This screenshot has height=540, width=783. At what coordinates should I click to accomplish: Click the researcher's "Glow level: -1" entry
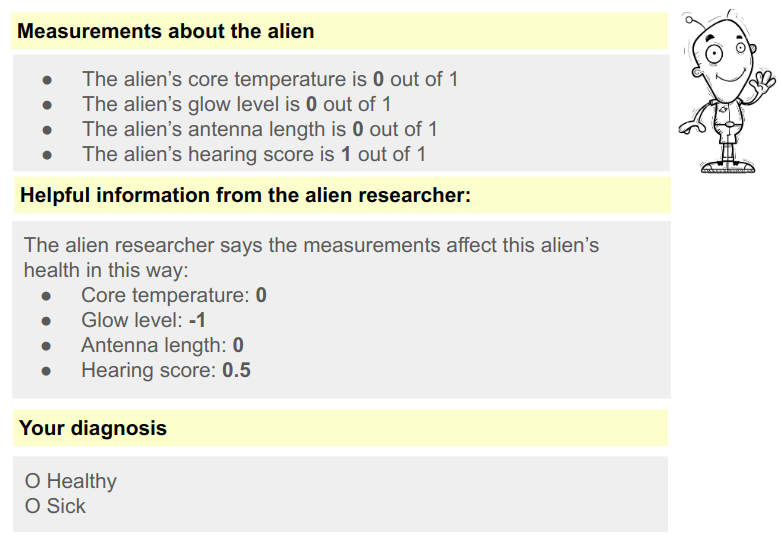[x=143, y=321]
